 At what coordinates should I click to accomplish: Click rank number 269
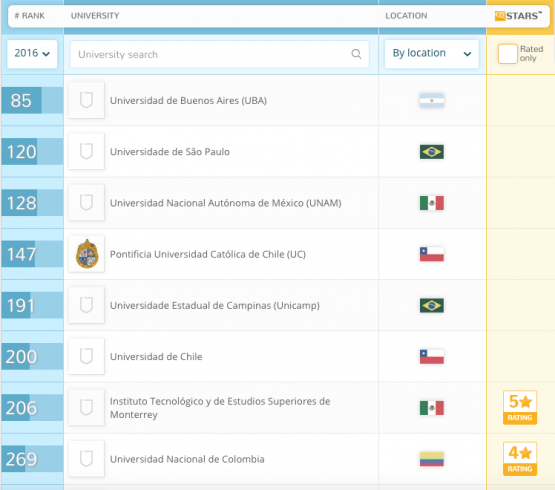(x=21, y=459)
